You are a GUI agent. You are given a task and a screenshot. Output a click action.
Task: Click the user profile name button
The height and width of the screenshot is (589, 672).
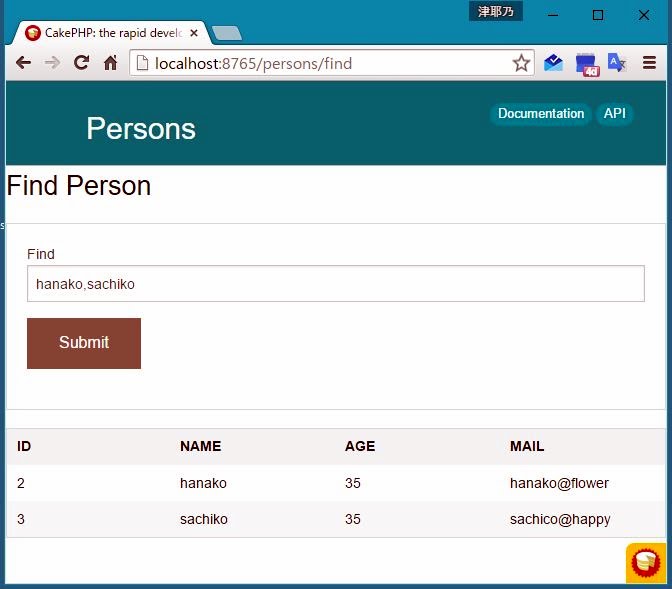496,12
